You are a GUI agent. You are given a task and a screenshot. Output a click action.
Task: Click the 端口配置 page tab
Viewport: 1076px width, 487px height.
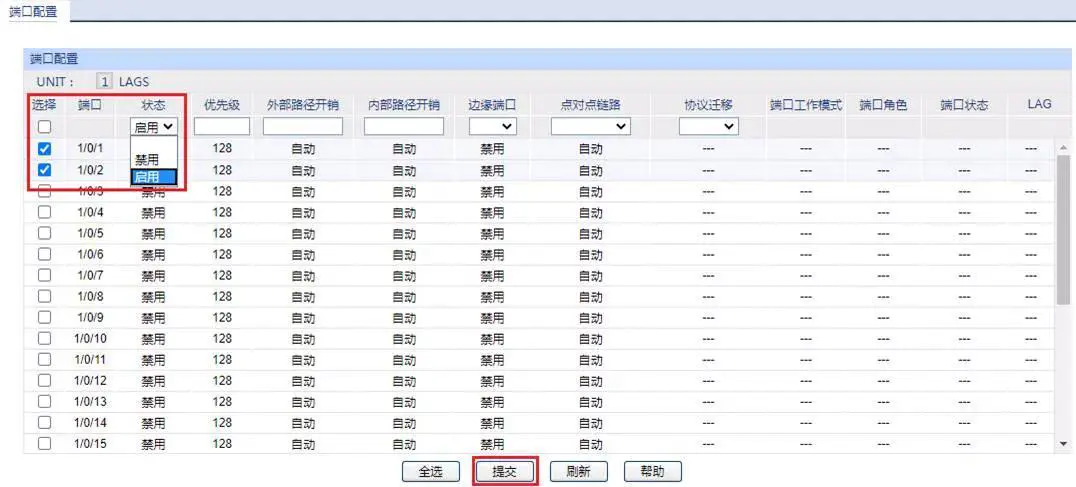tap(33, 11)
